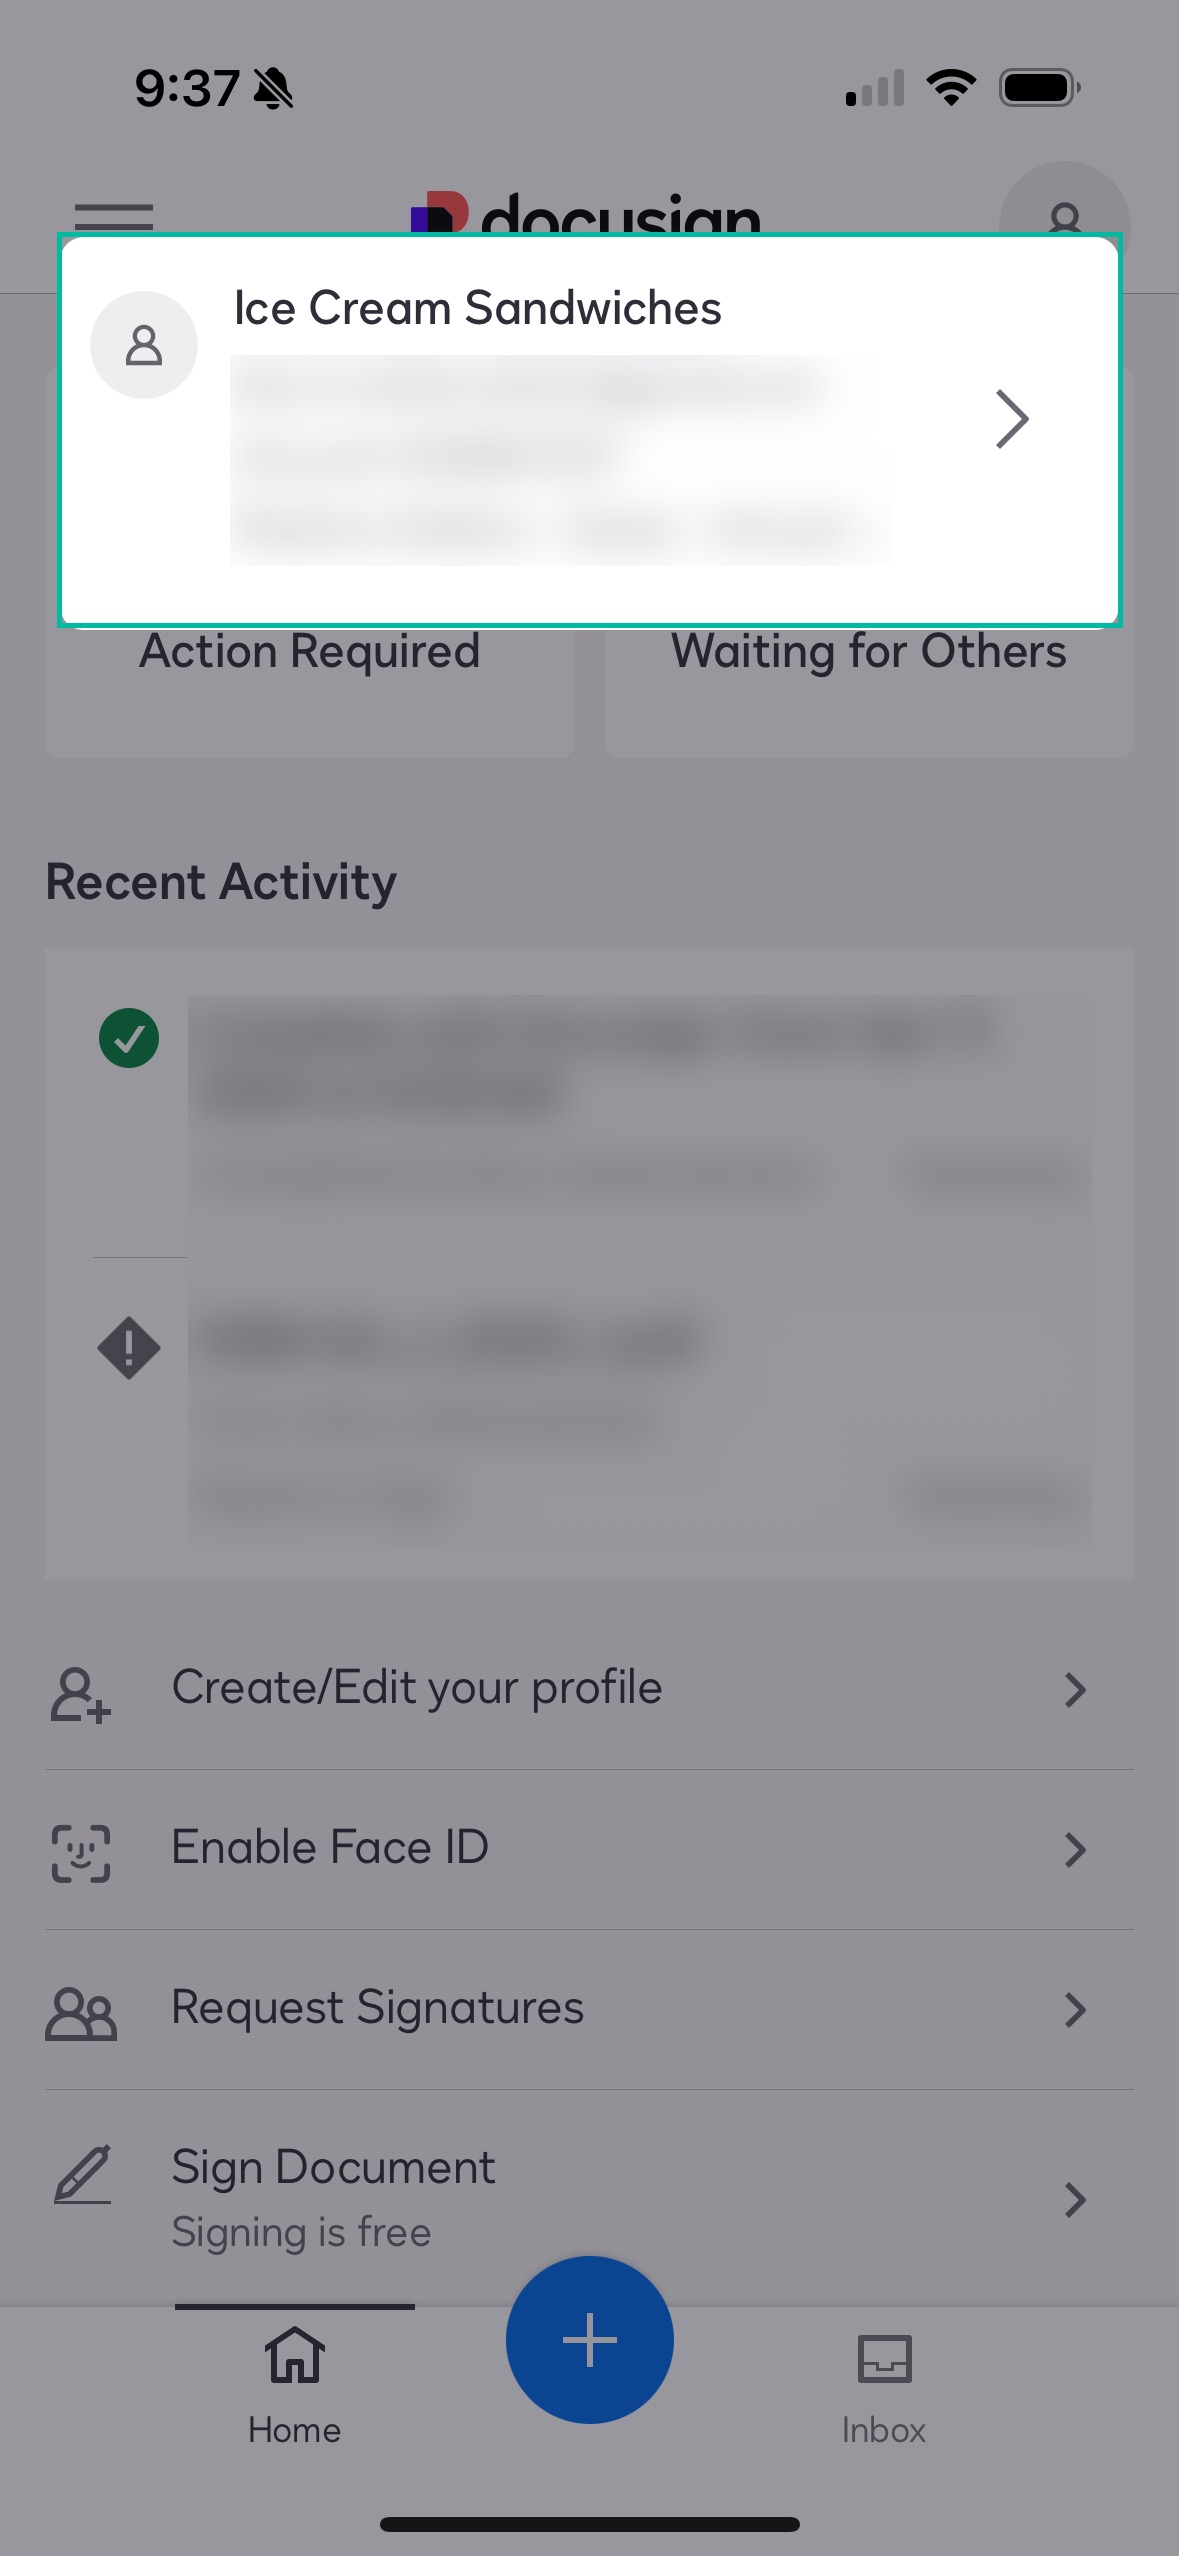Viewport: 1179px width, 2556px height.
Task: Switch to the Inbox tab
Action: (x=883, y=2386)
